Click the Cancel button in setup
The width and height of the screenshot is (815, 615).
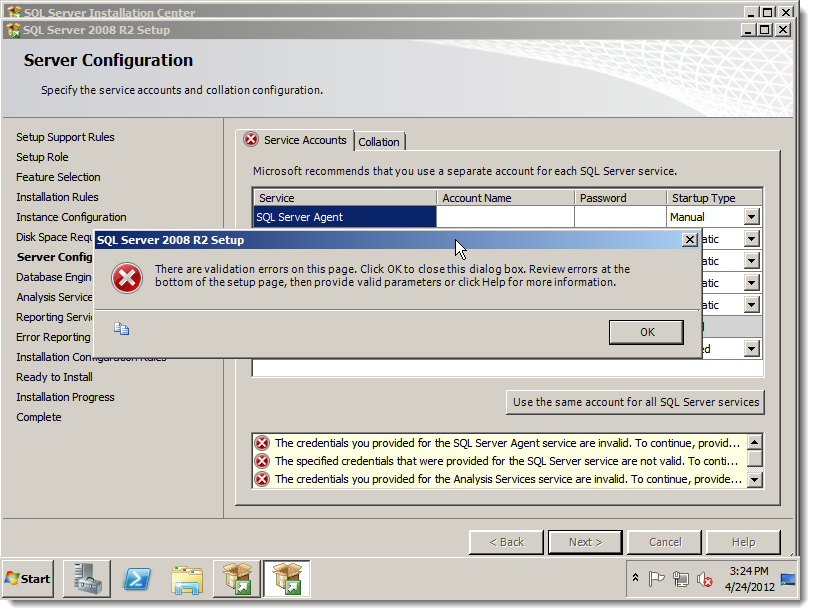pyautogui.click(x=664, y=542)
